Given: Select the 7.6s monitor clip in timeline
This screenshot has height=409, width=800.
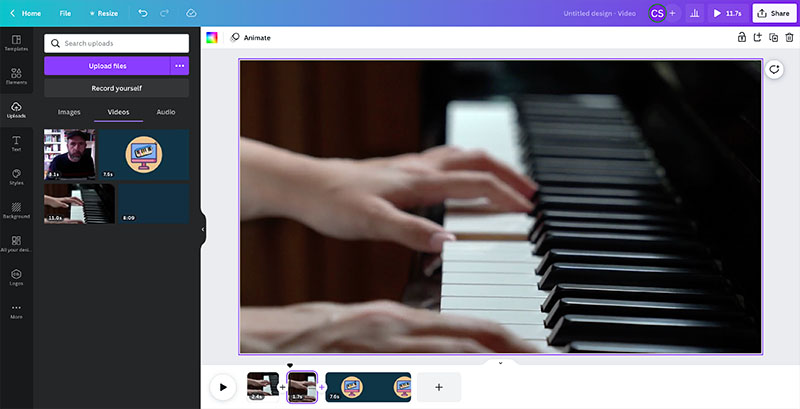Looking at the screenshot, I should tap(368, 387).
